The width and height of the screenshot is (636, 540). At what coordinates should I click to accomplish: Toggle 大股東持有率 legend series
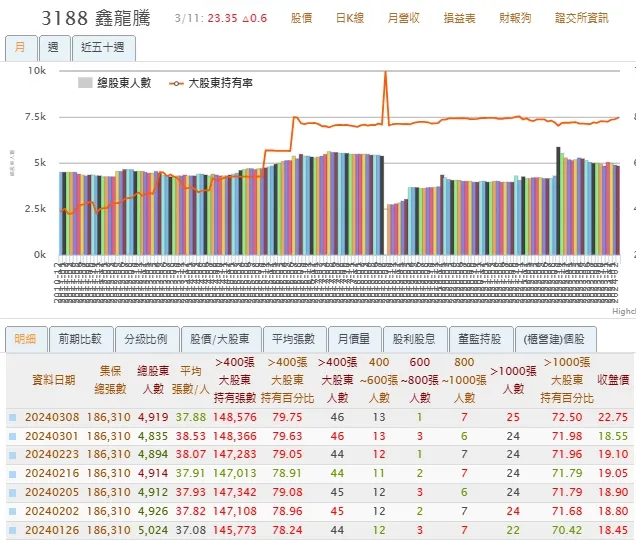click(x=211, y=83)
